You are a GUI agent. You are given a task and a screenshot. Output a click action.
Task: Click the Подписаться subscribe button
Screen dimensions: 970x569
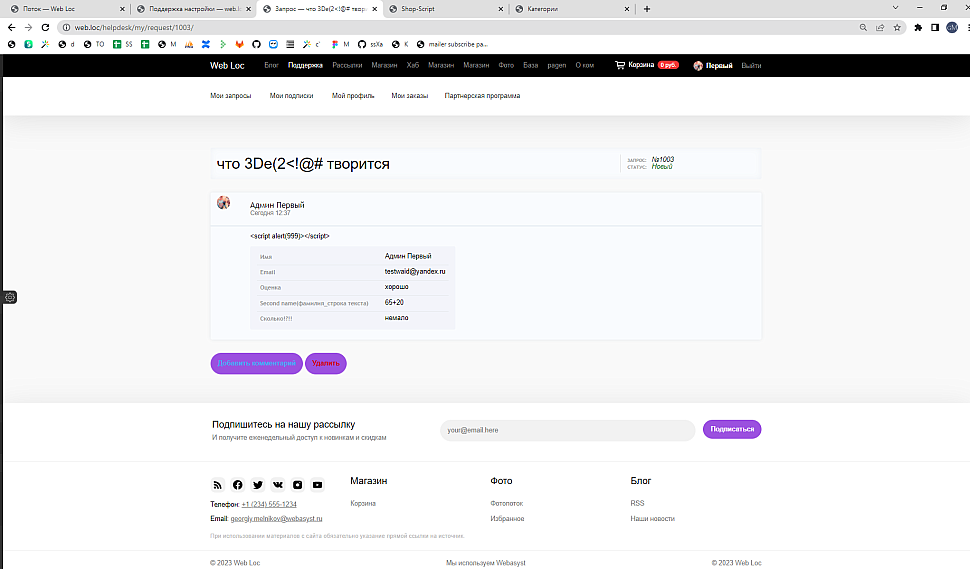731,429
